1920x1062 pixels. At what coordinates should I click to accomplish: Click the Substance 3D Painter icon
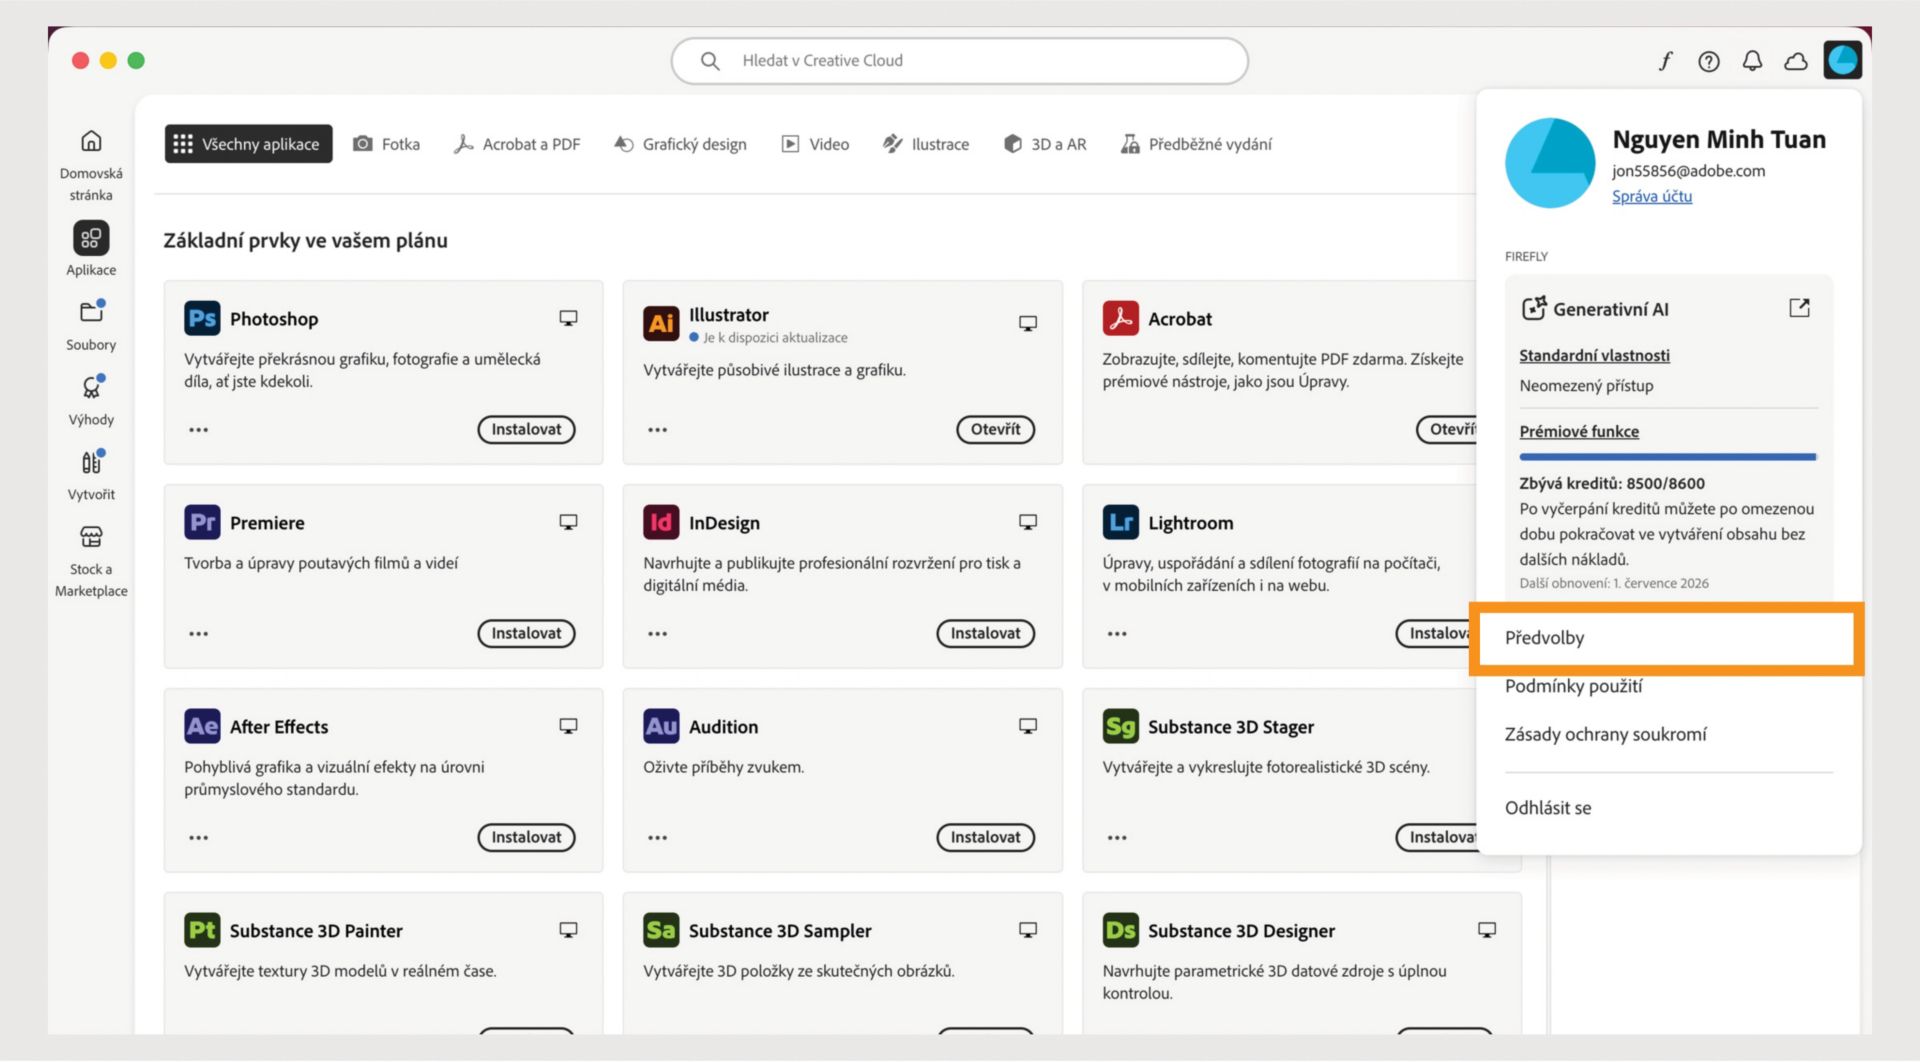click(x=202, y=930)
